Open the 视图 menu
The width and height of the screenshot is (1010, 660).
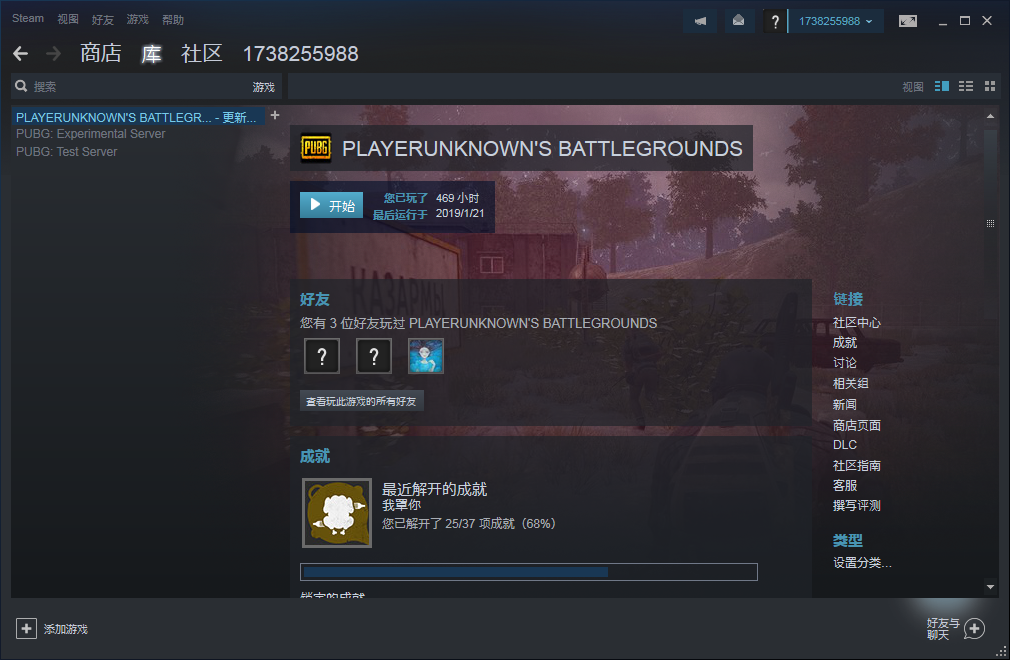click(68, 19)
